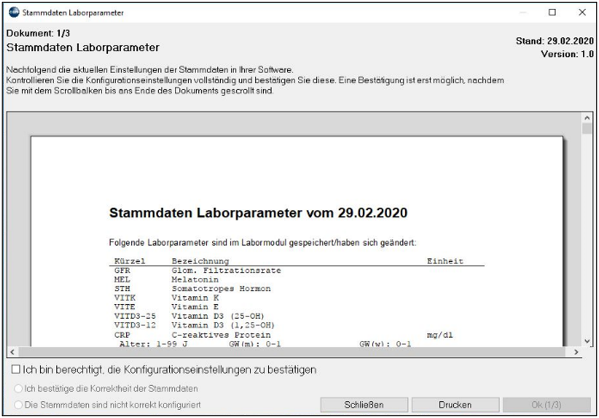The height and width of the screenshot is (418, 599).
Task: Click the 'Bezeichnung' column header
Action: 200,261
